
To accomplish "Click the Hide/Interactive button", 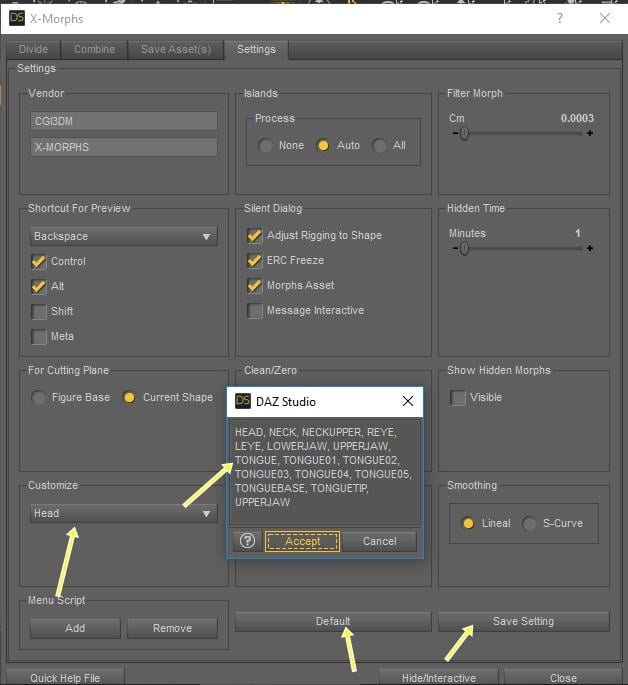I will pos(439,677).
